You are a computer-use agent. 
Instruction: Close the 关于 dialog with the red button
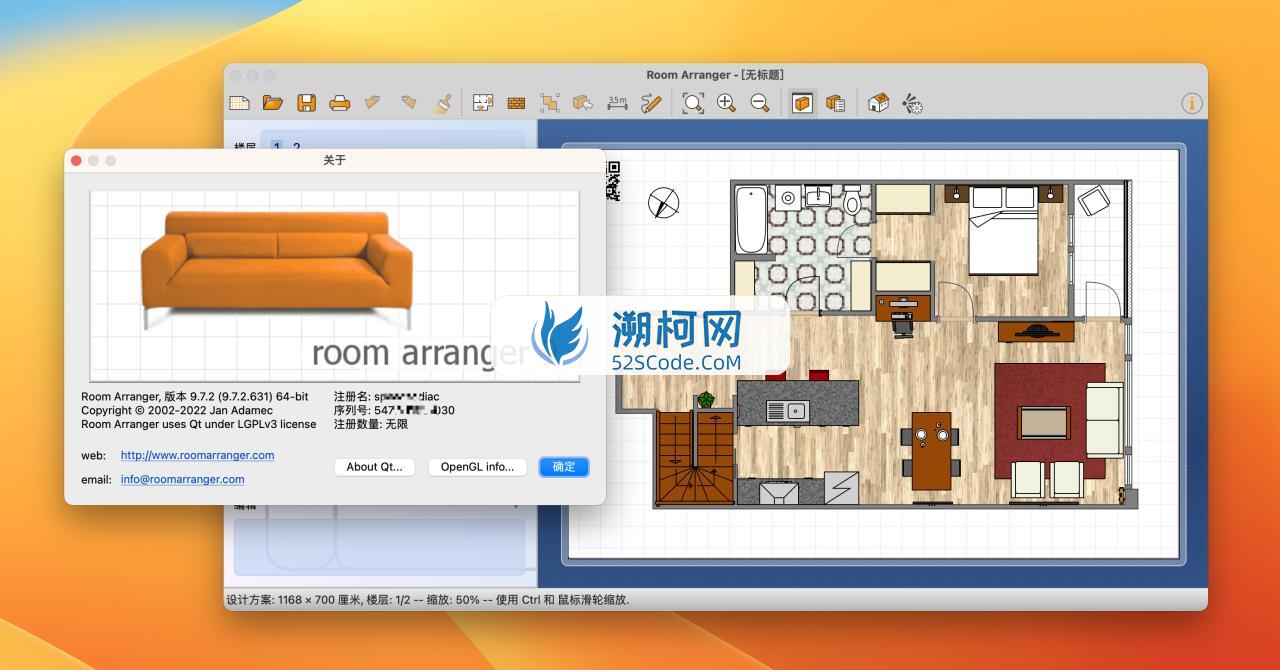[x=76, y=160]
